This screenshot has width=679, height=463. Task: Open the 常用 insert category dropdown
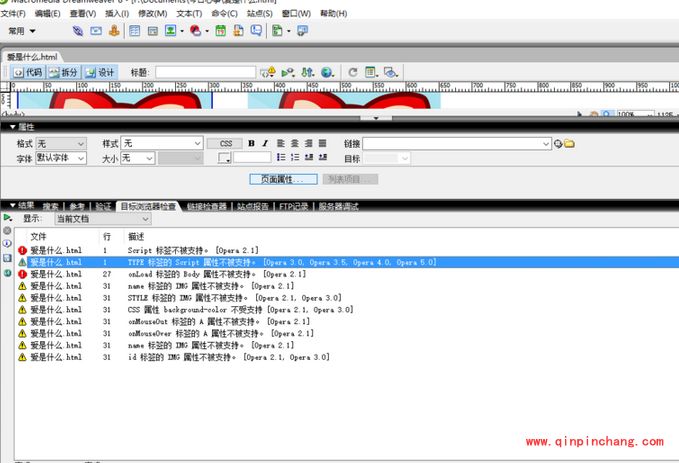pyautogui.click(x=22, y=31)
